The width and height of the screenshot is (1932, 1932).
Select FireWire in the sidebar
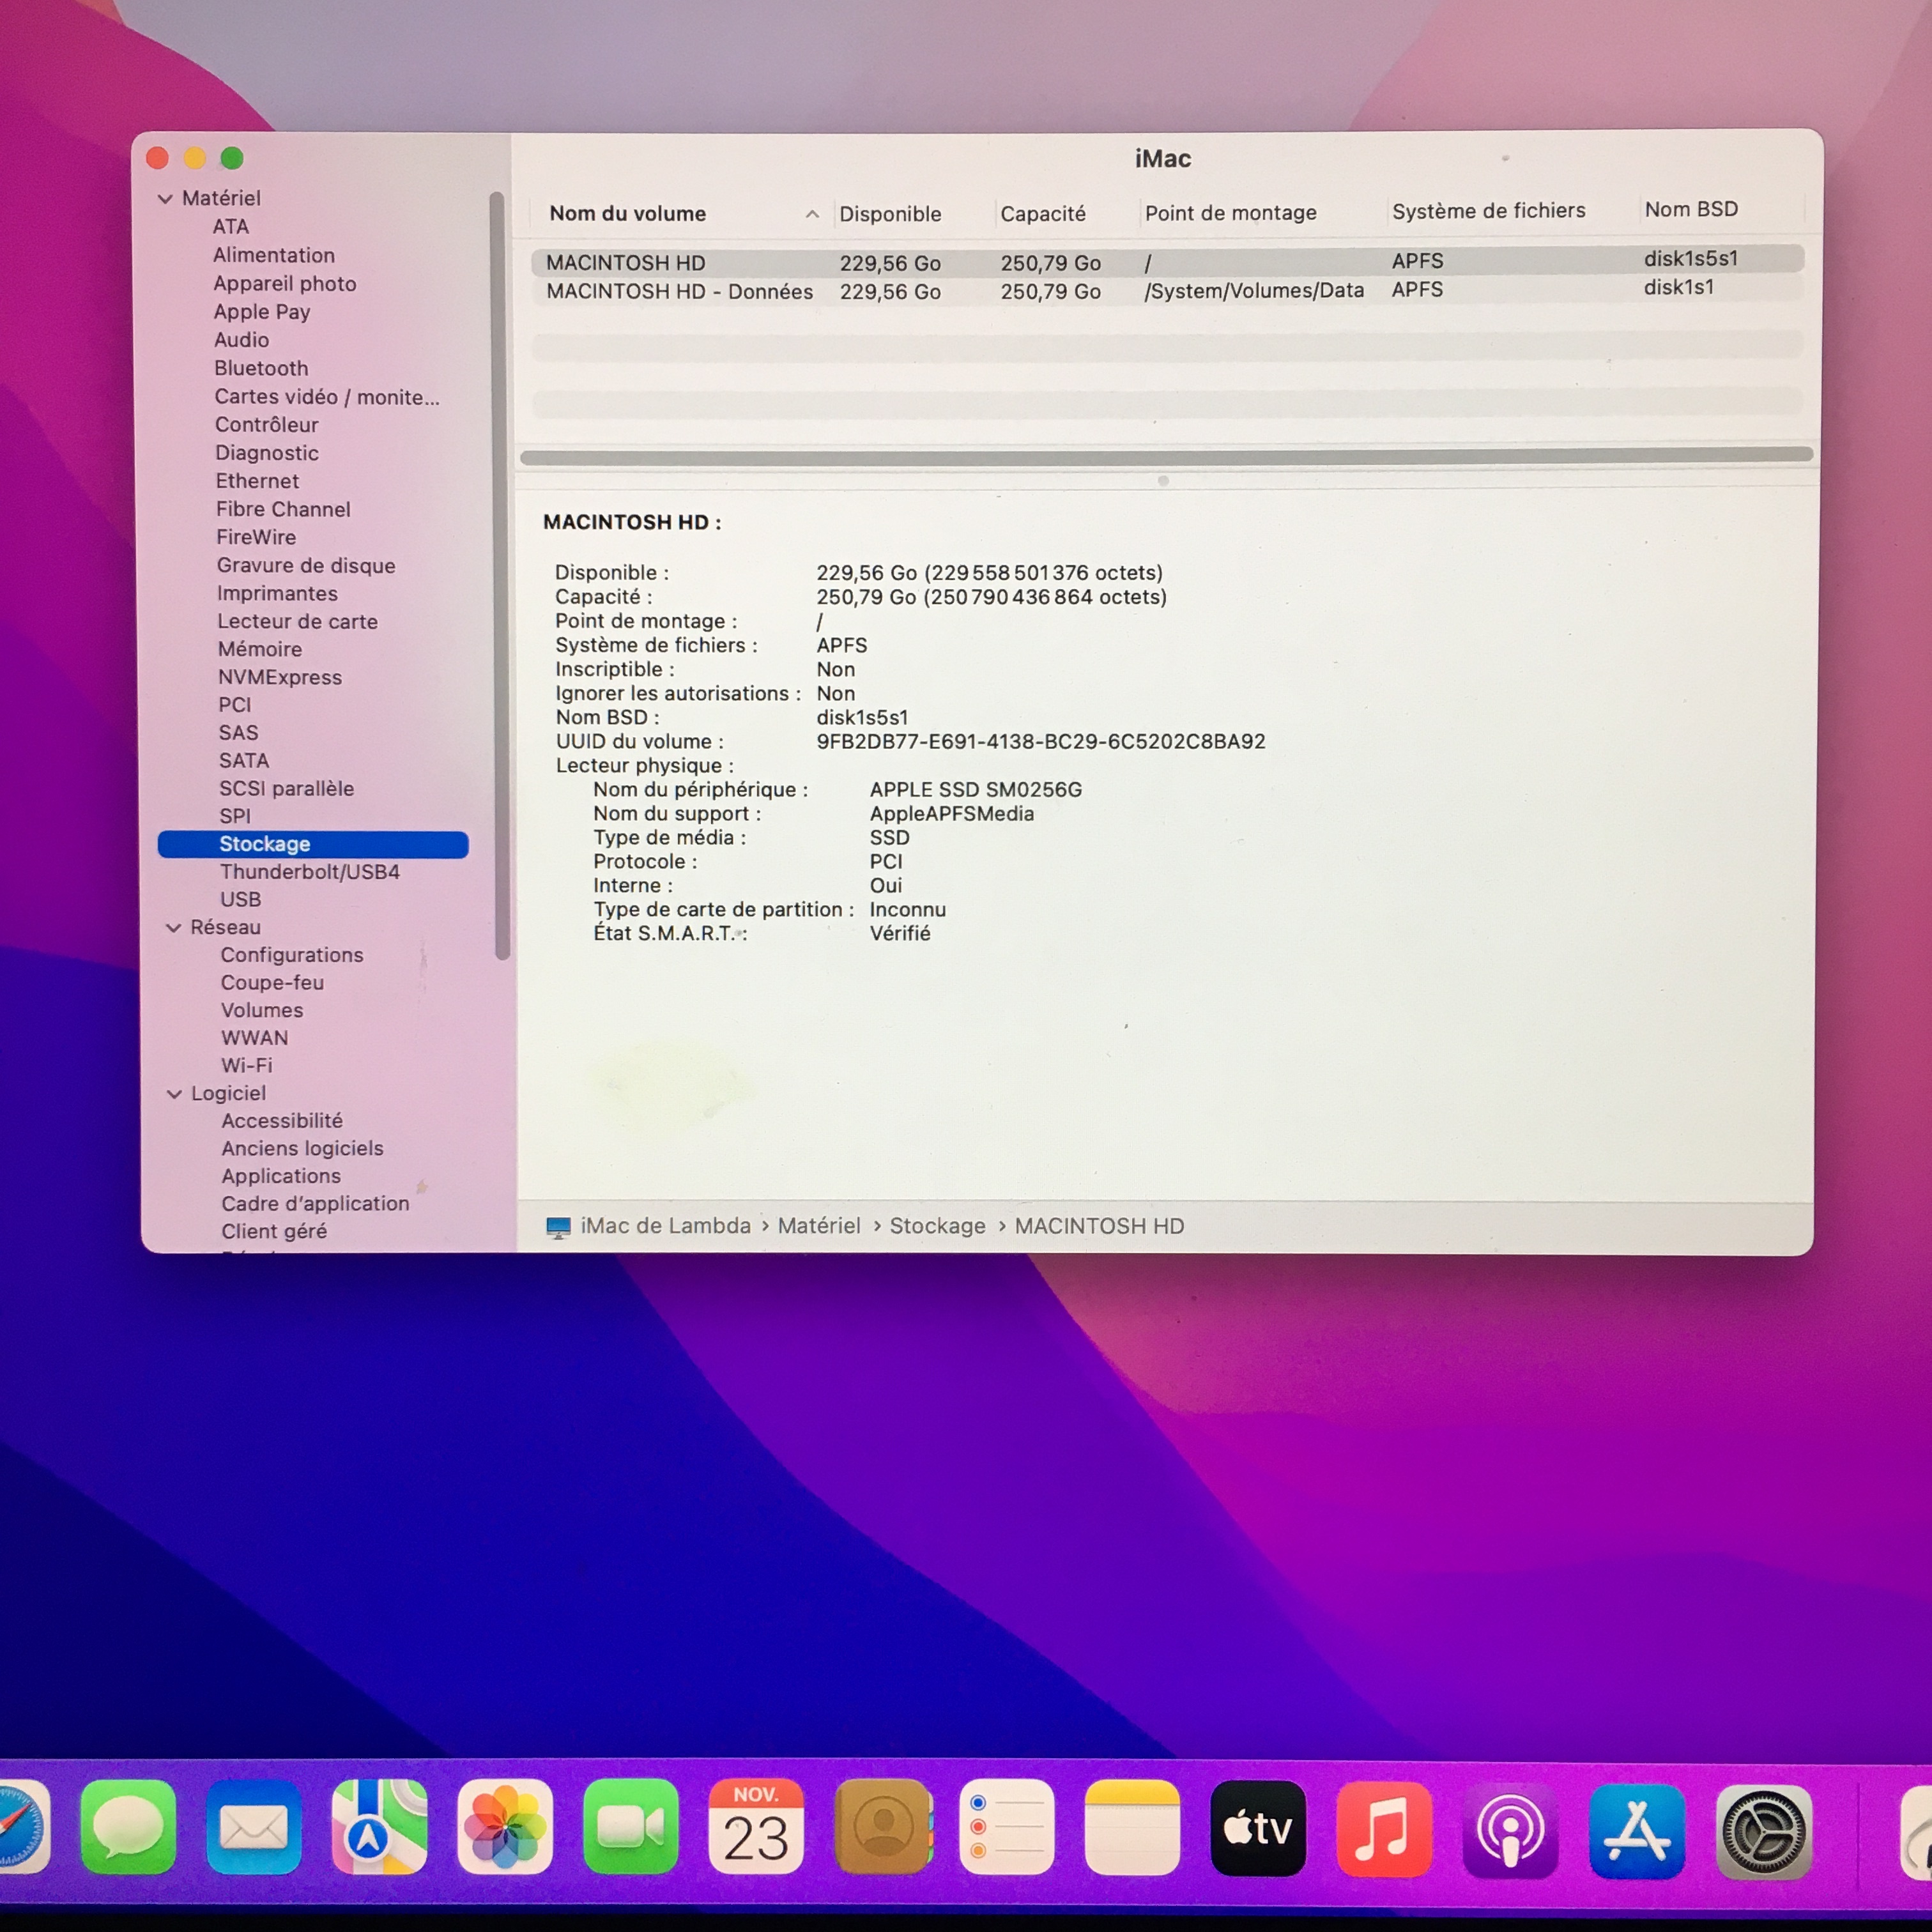click(x=256, y=537)
